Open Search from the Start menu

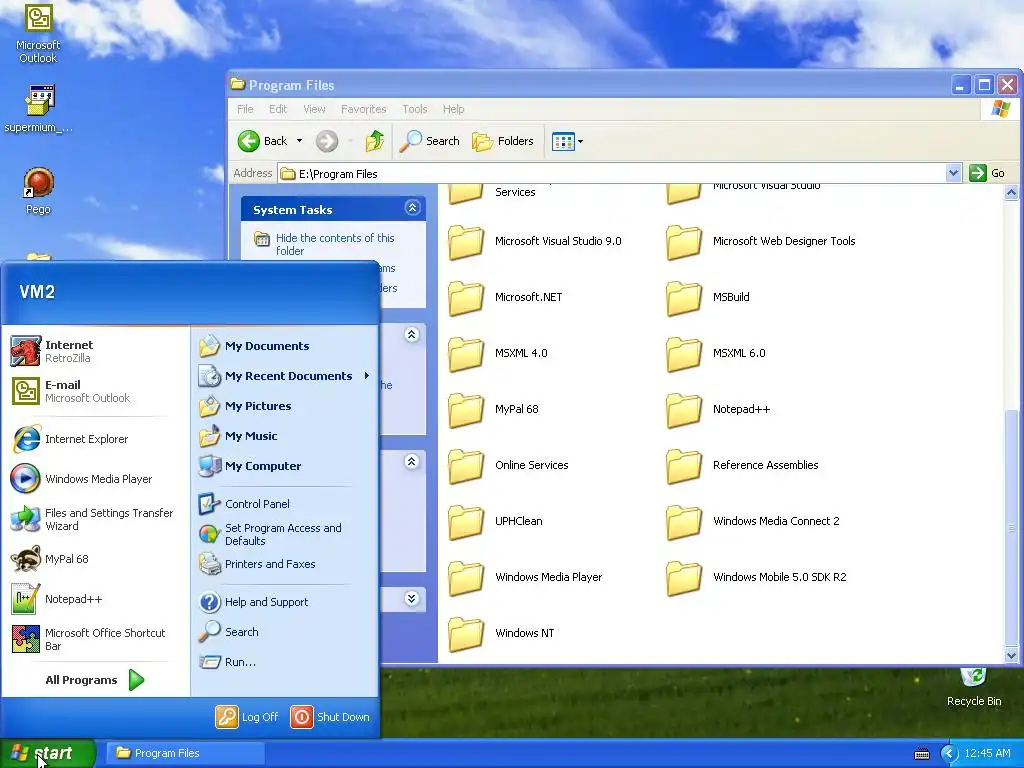tap(285, 632)
